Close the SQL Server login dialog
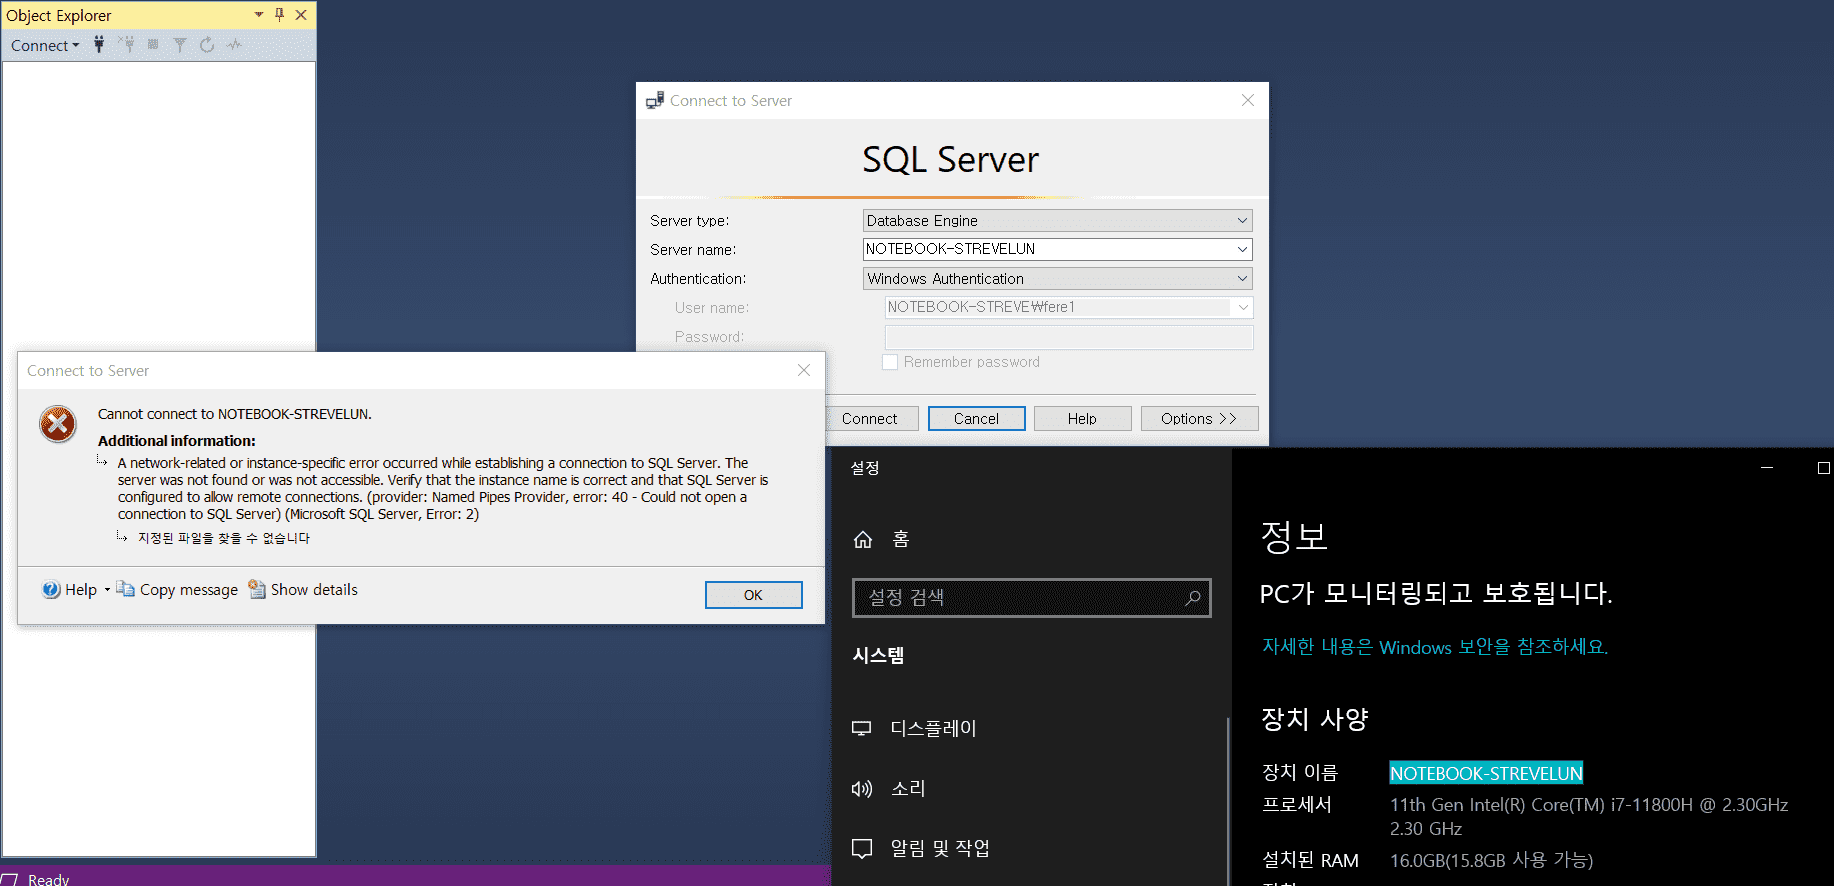The width and height of the screenshot is (1834, 886). 1248,100
